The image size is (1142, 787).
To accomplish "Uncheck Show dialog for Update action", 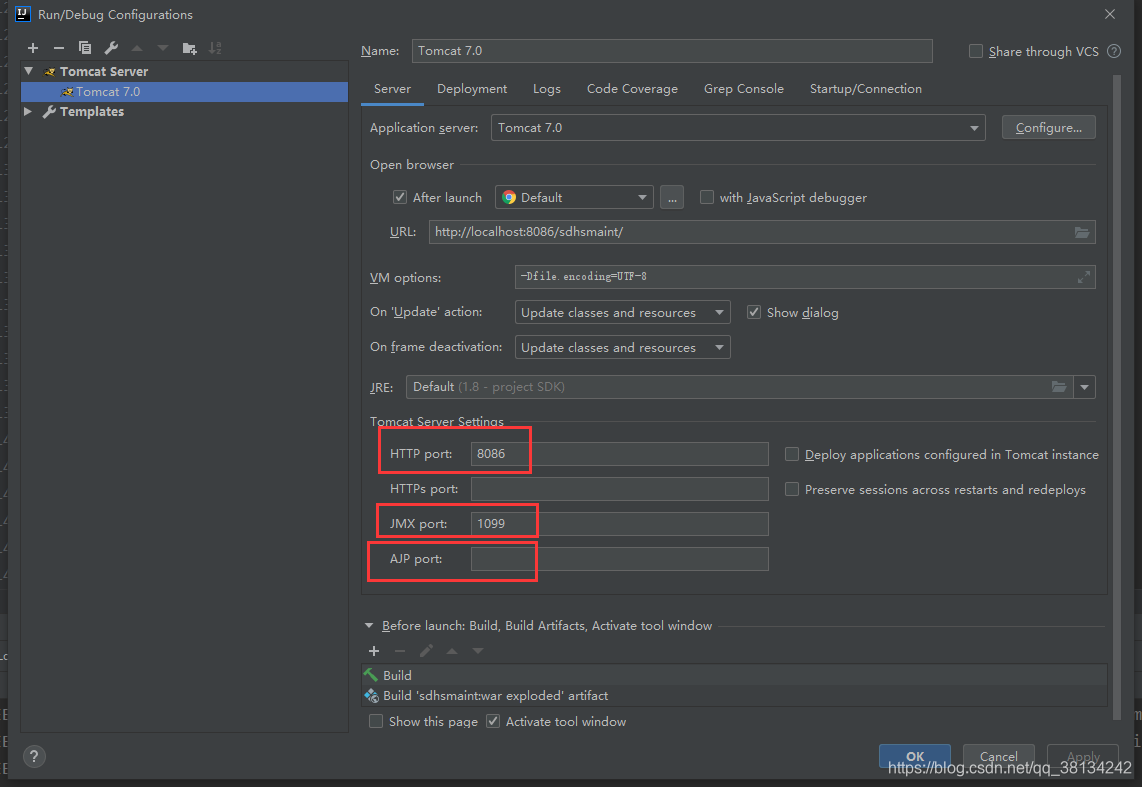I will (x=754, y=312).
